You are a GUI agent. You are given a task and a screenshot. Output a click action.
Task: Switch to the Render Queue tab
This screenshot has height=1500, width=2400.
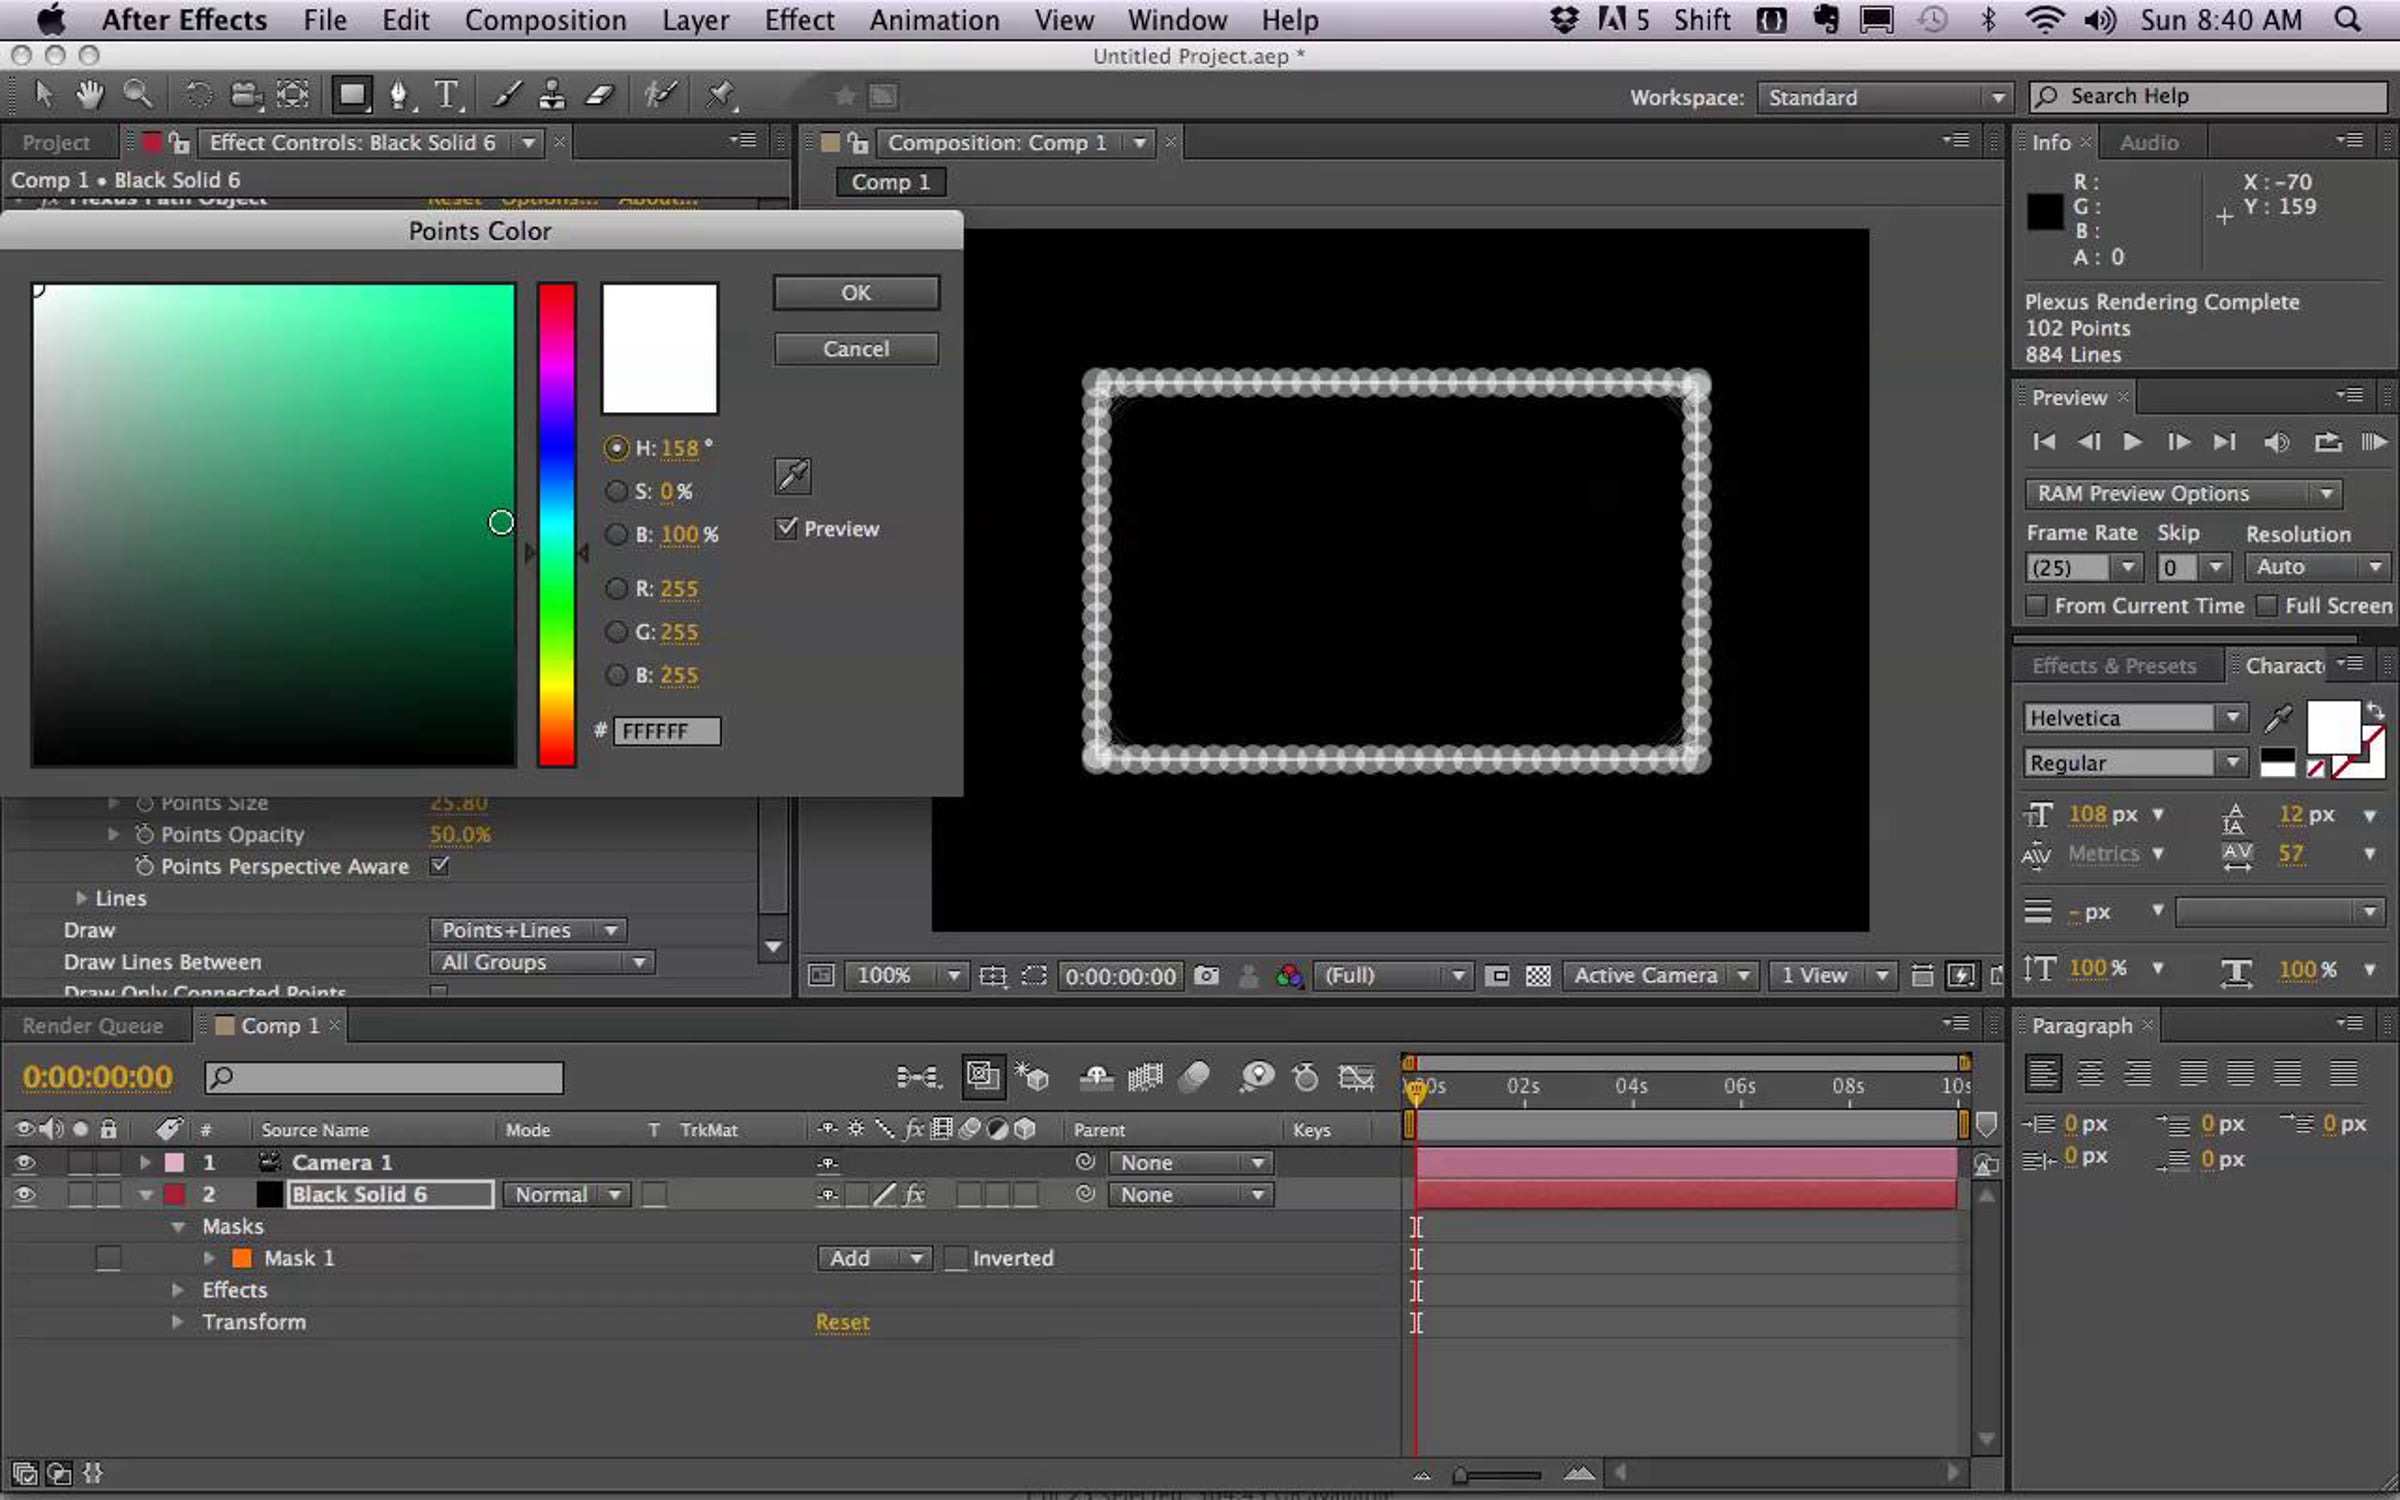(92, 1026)
